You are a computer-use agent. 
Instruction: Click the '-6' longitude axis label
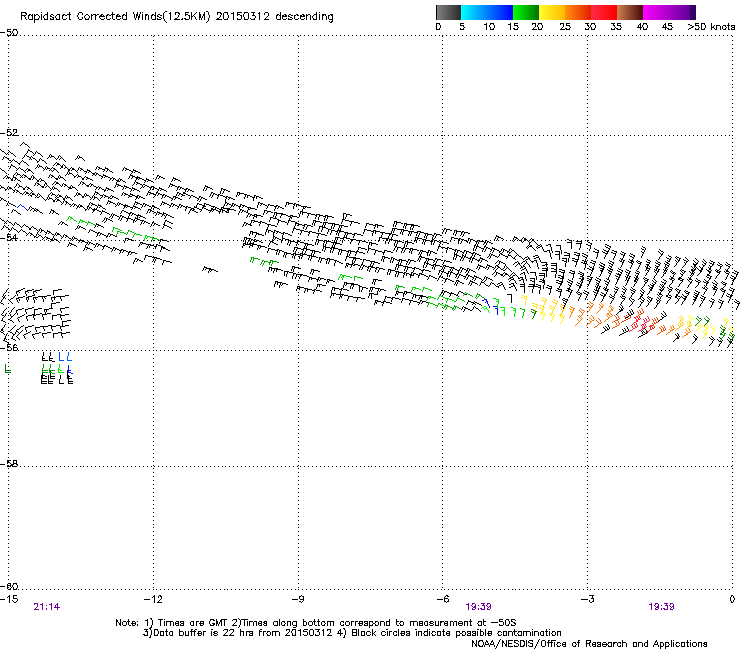(x=442, y=599)
